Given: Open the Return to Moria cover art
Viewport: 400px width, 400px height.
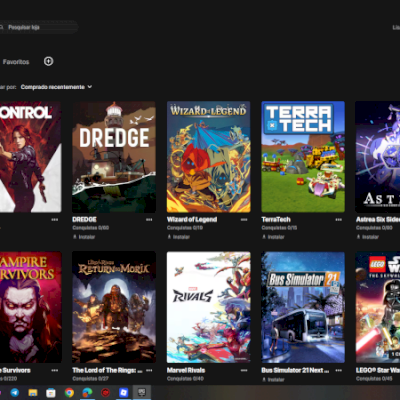Looking at the screenshot, I should (x=114, y=307).
